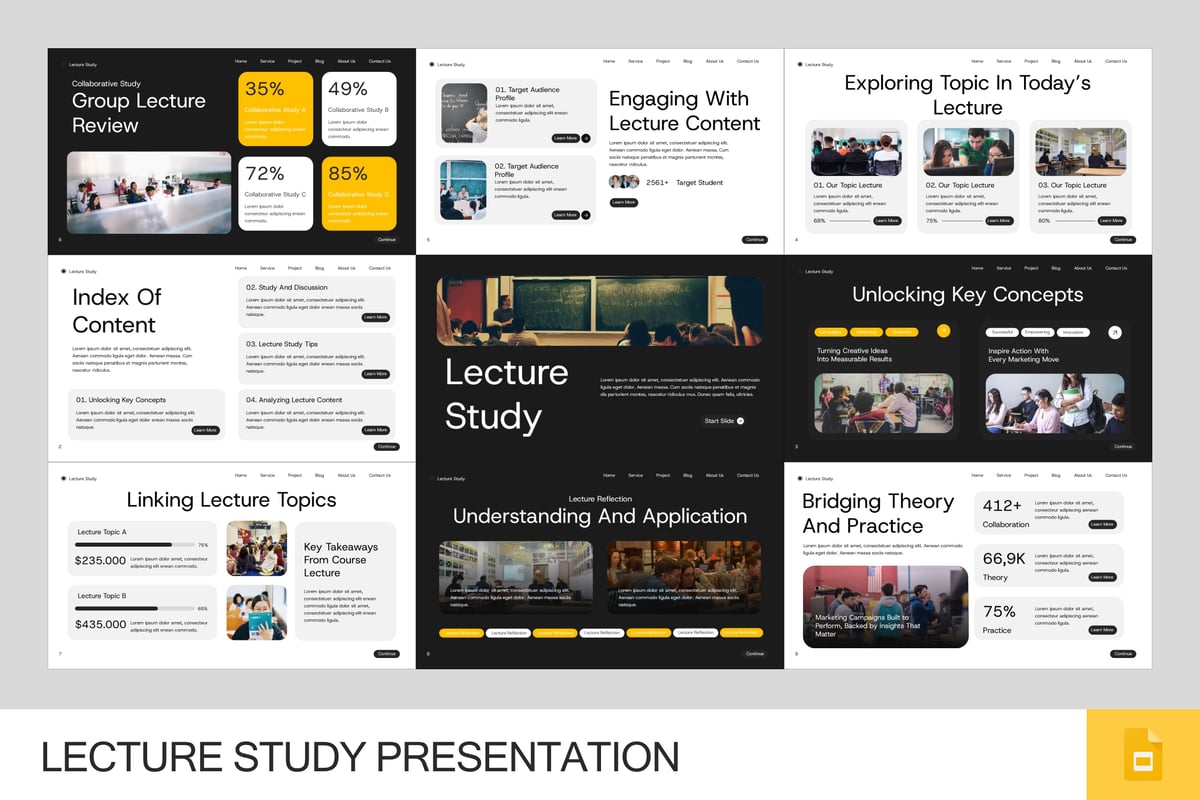Click the student avatars group next to 2561+

pyautogui.click(x=624, y=182)
